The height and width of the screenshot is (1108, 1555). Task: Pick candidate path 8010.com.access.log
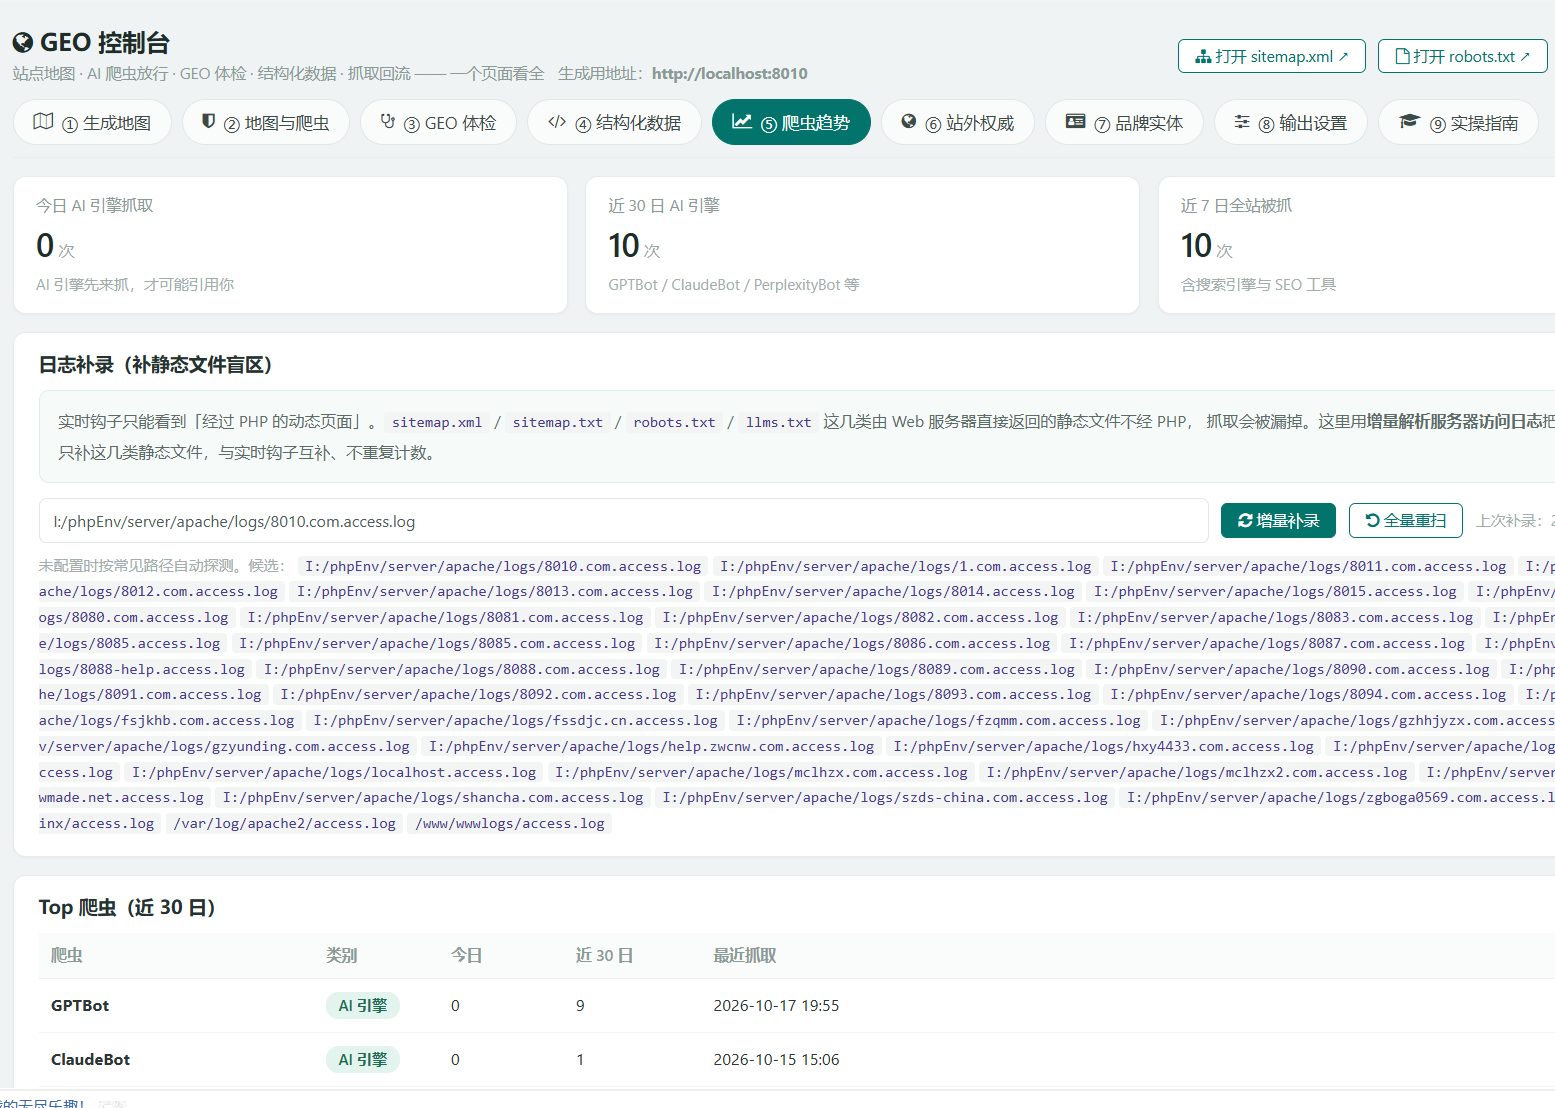[x=503, y=566]
